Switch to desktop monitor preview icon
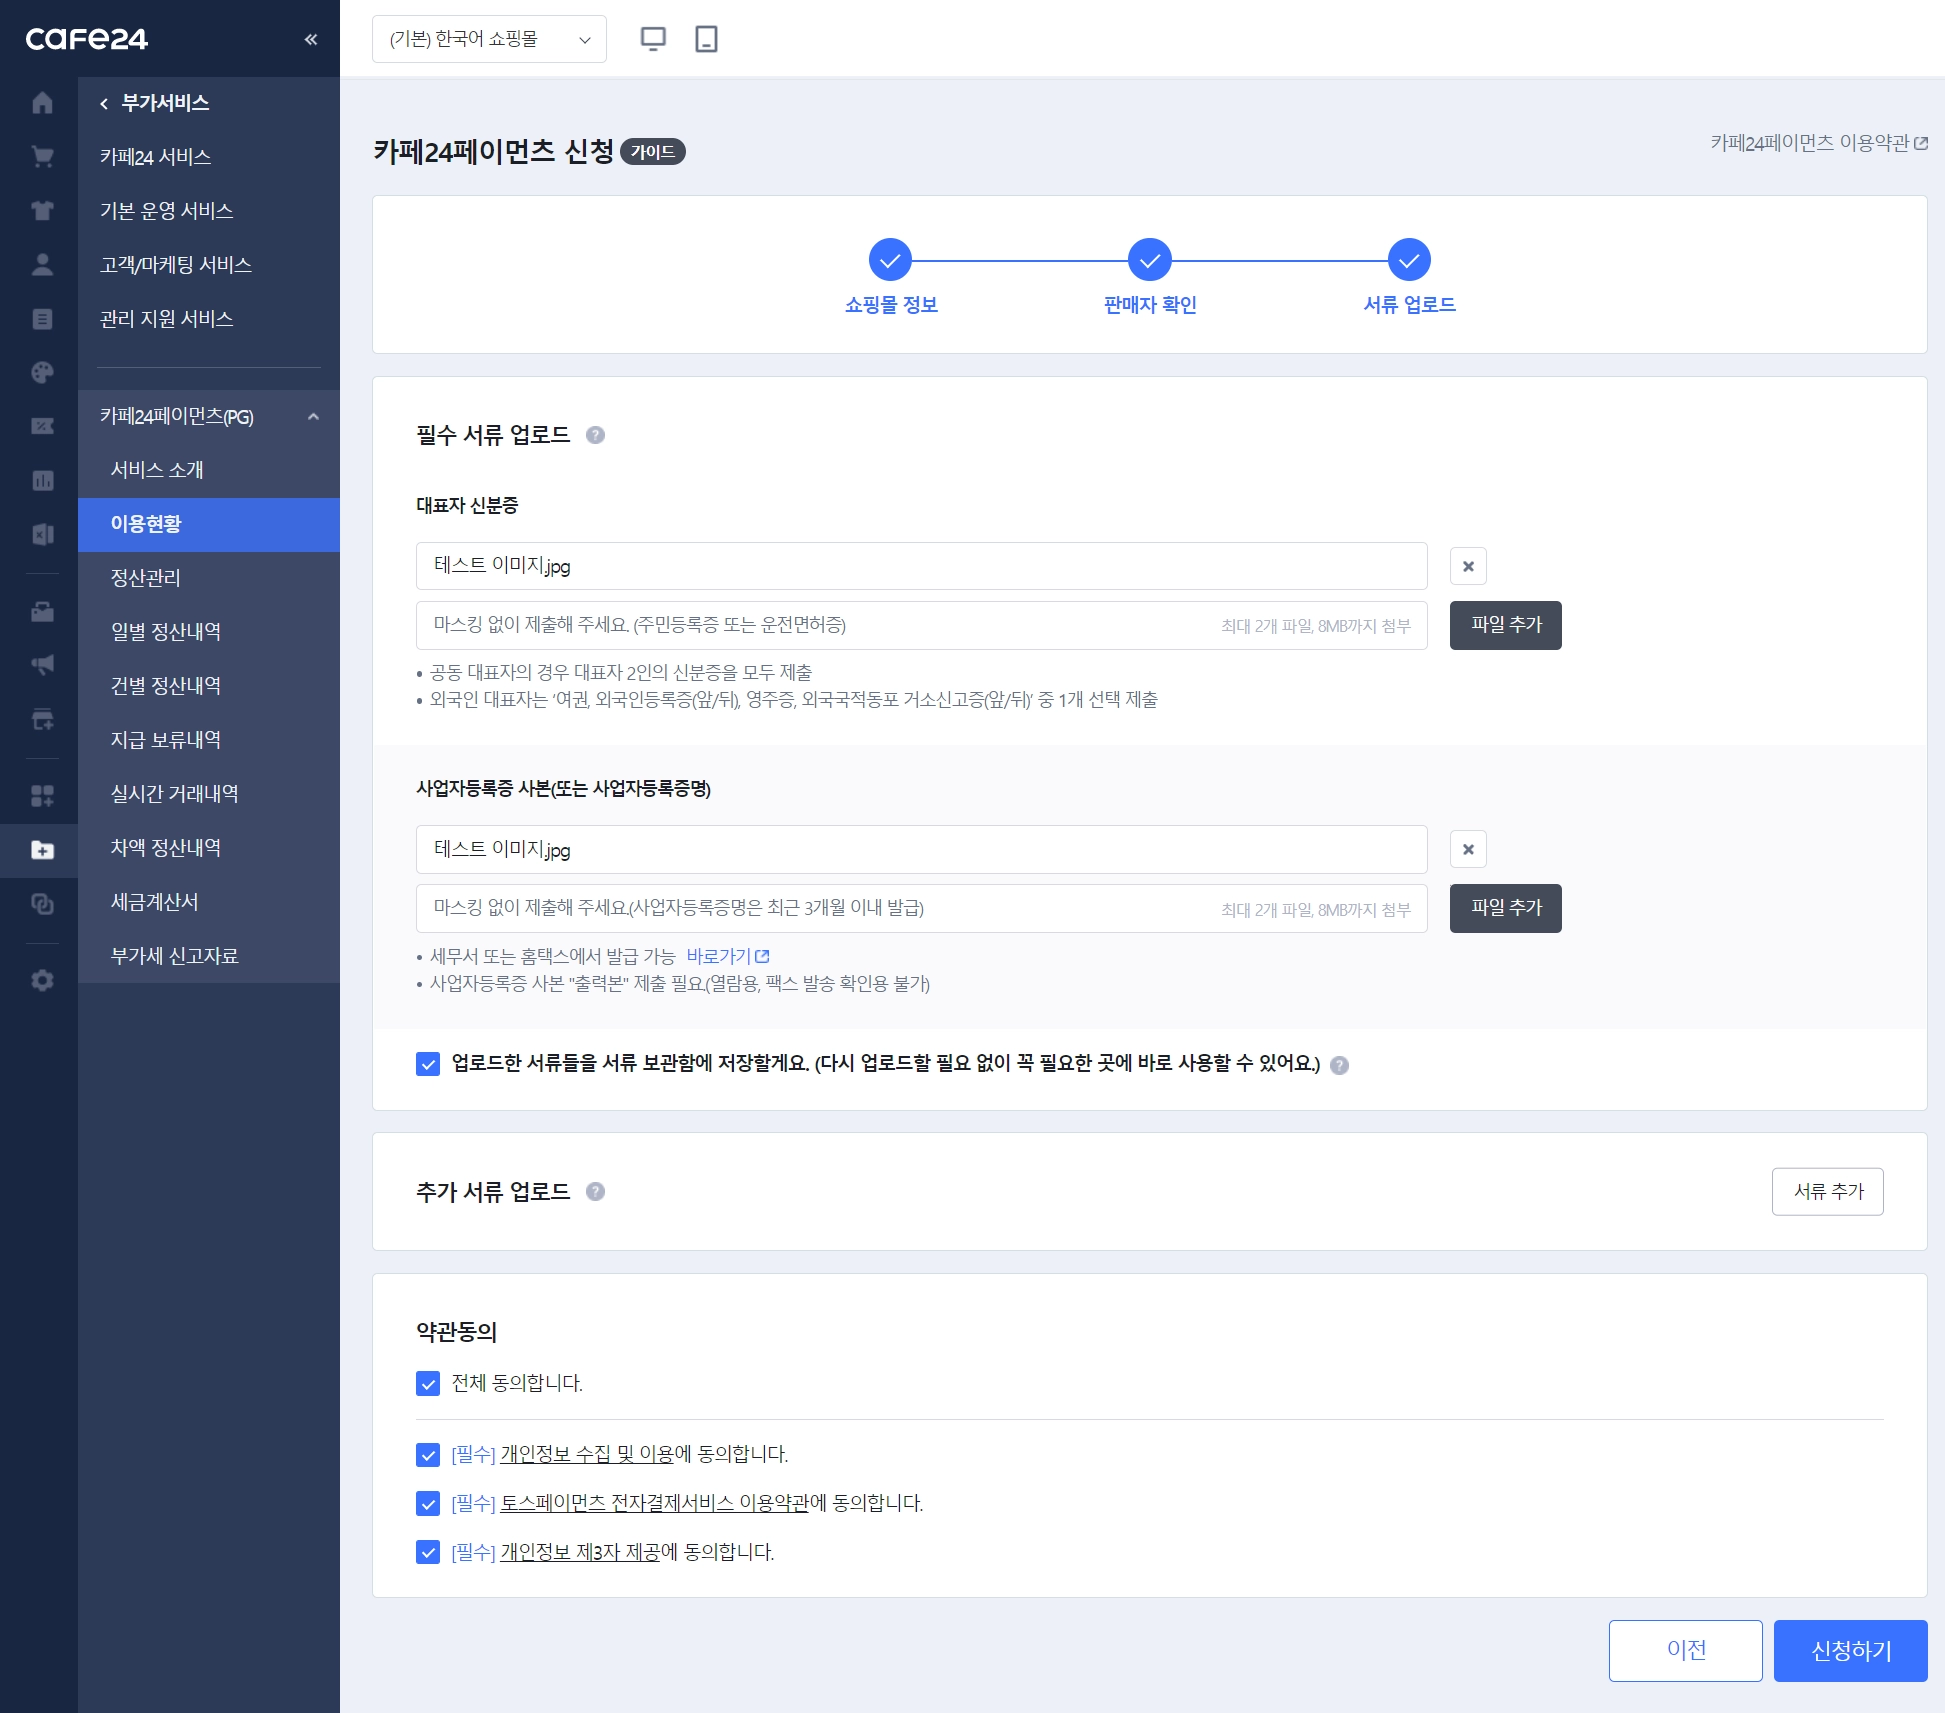The width and height of the screenshot is (1945, 1713). coord(653,39)
